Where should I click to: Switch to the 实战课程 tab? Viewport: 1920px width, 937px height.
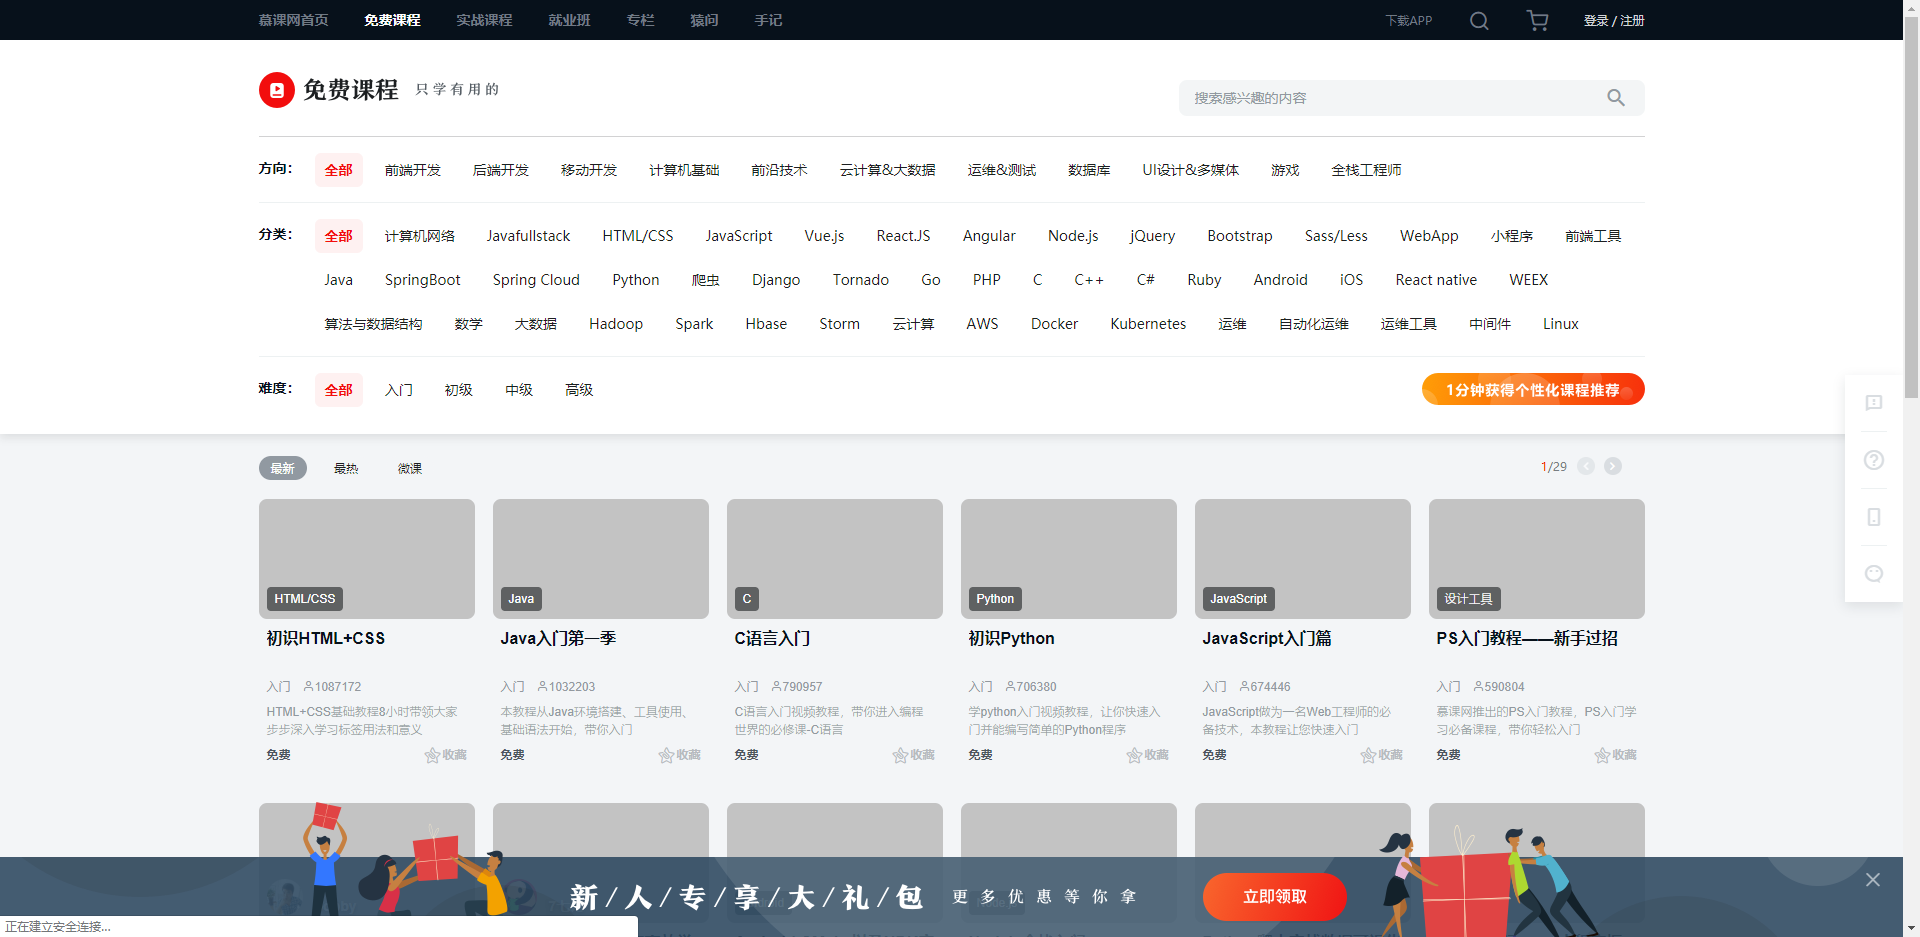[x=484, y=20]
